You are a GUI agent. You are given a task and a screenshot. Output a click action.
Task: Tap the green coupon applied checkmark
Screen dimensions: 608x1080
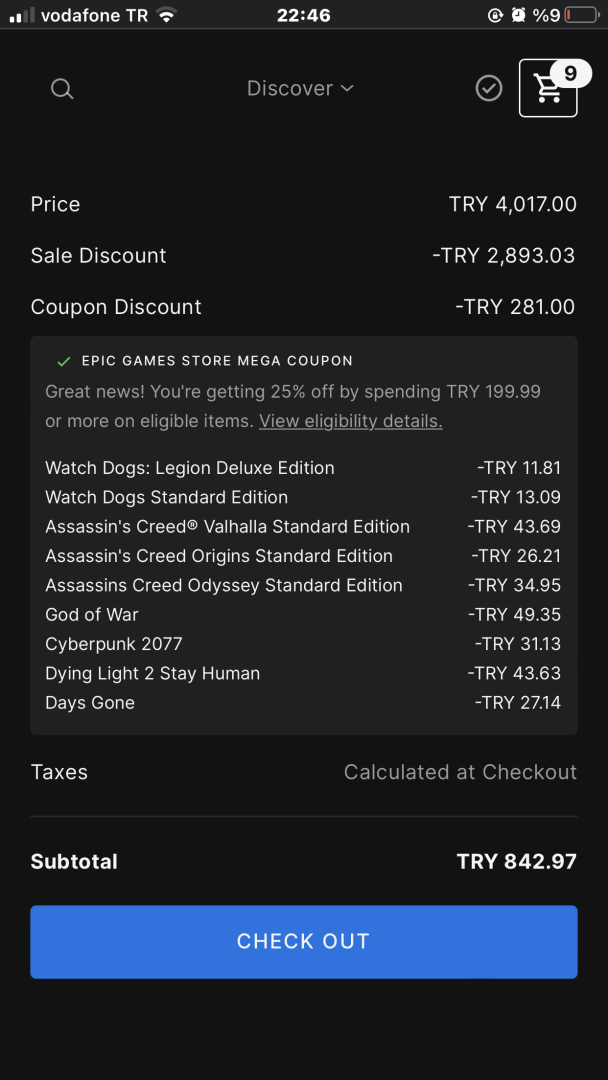[x=64, y=361]
